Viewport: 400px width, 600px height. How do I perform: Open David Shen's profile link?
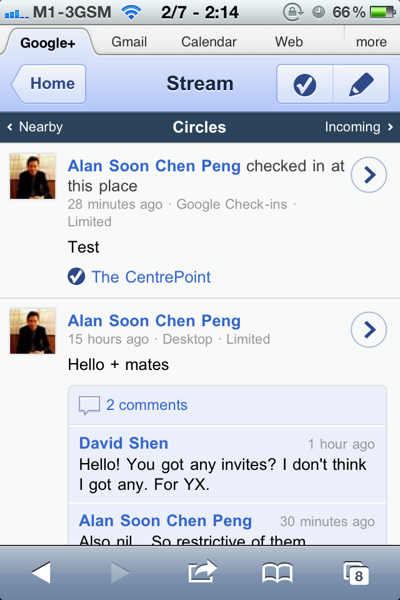(123, 443)
